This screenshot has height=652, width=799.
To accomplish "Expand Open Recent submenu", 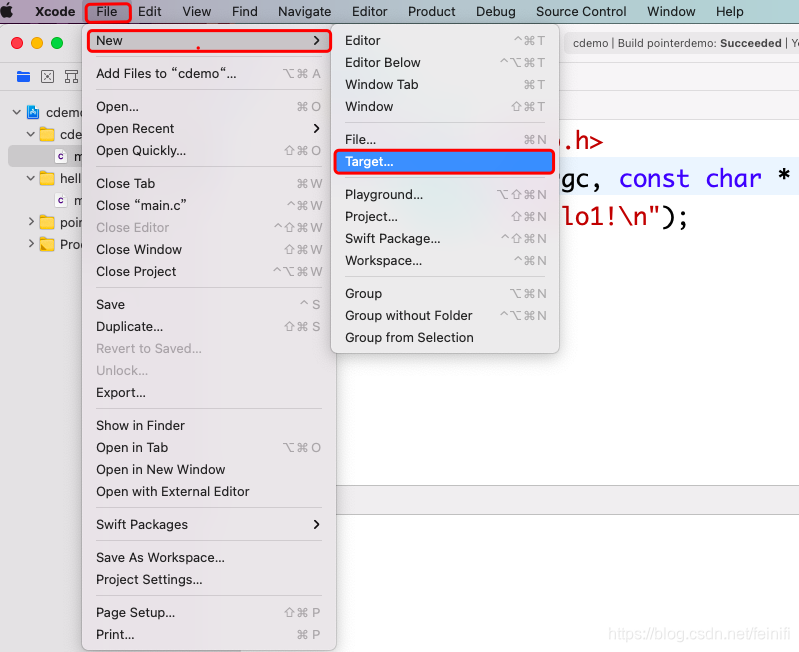I will click(x=209, y=128).
